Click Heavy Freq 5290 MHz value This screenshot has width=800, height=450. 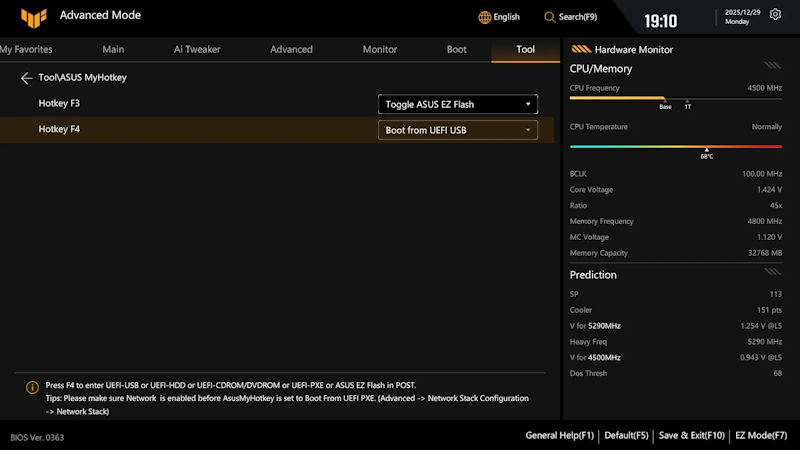tap(764, 342)
